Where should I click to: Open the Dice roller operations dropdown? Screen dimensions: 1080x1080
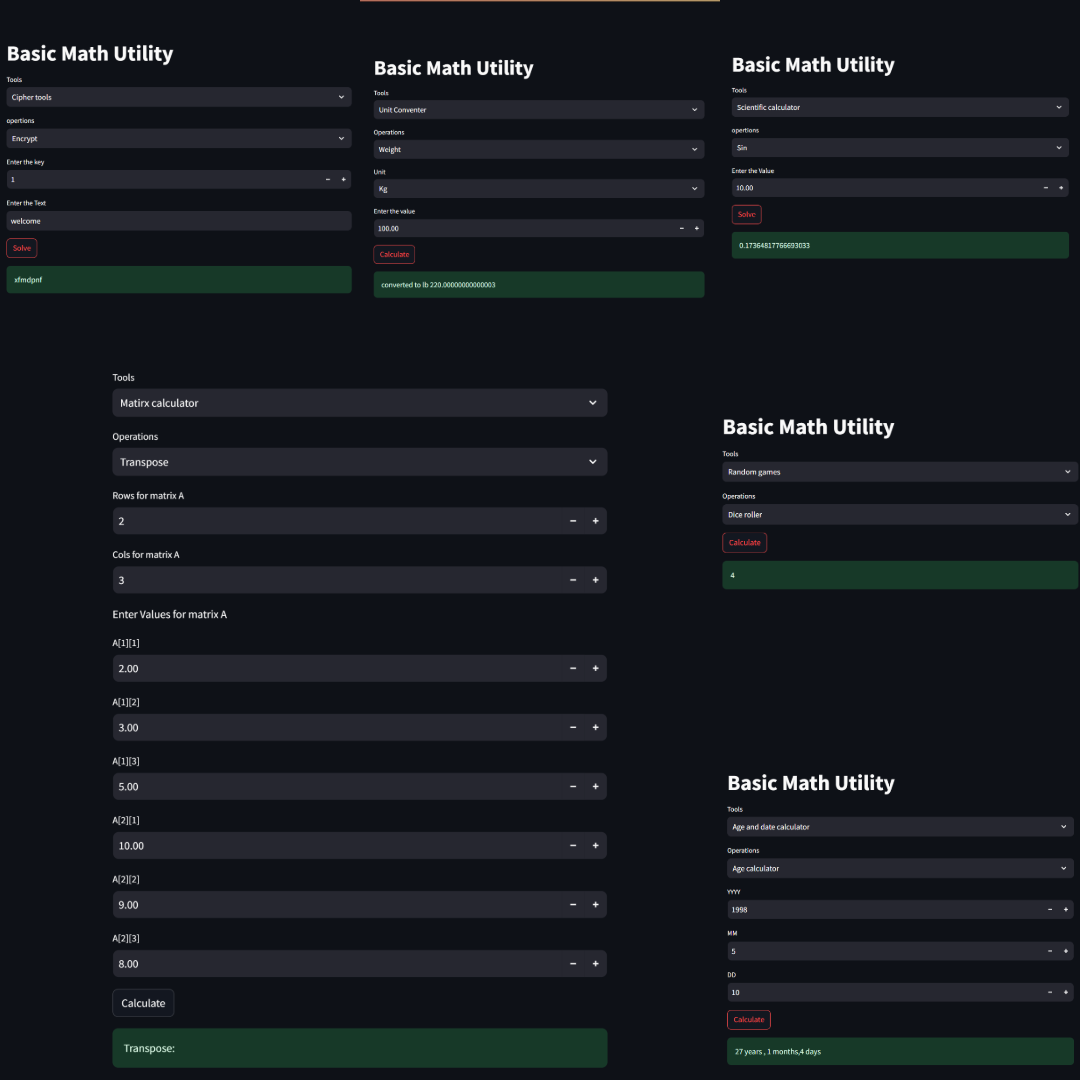900,515
